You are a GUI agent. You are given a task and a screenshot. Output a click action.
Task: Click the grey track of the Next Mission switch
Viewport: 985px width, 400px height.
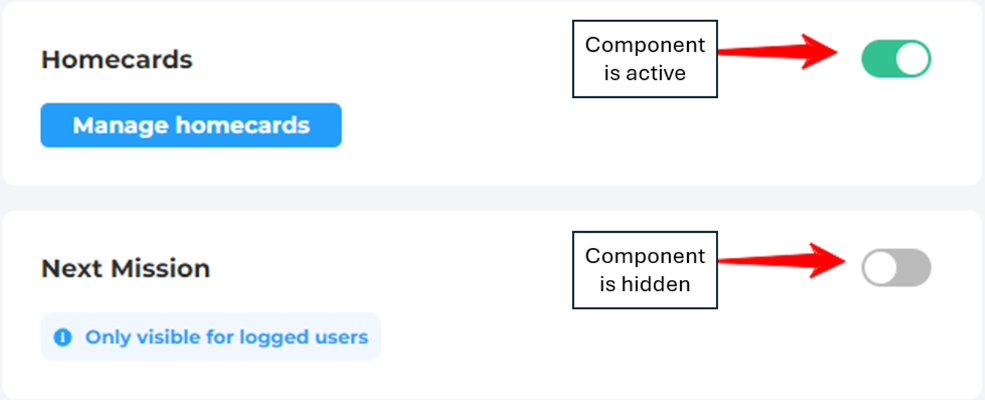(x=914, y=267)
